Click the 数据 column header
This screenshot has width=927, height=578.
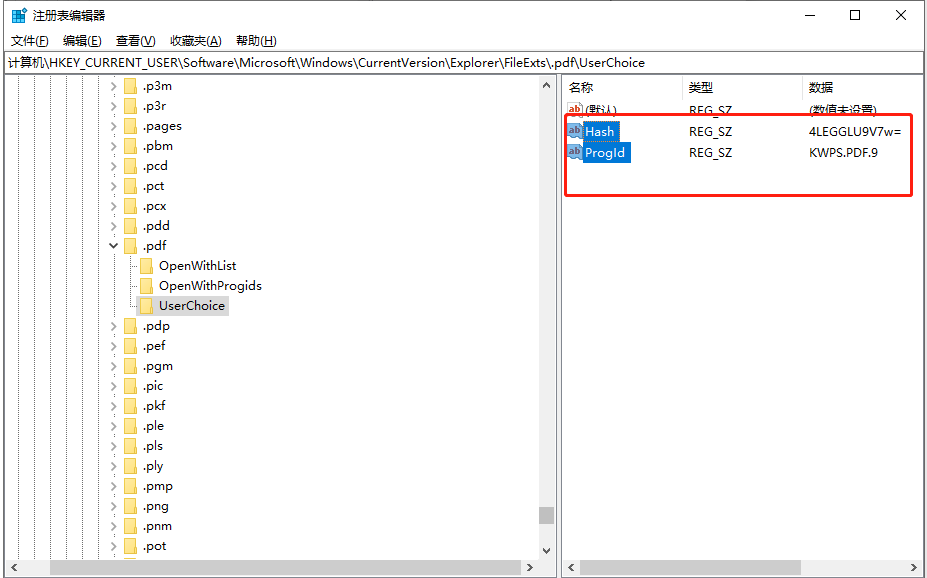tap(821, 88)
